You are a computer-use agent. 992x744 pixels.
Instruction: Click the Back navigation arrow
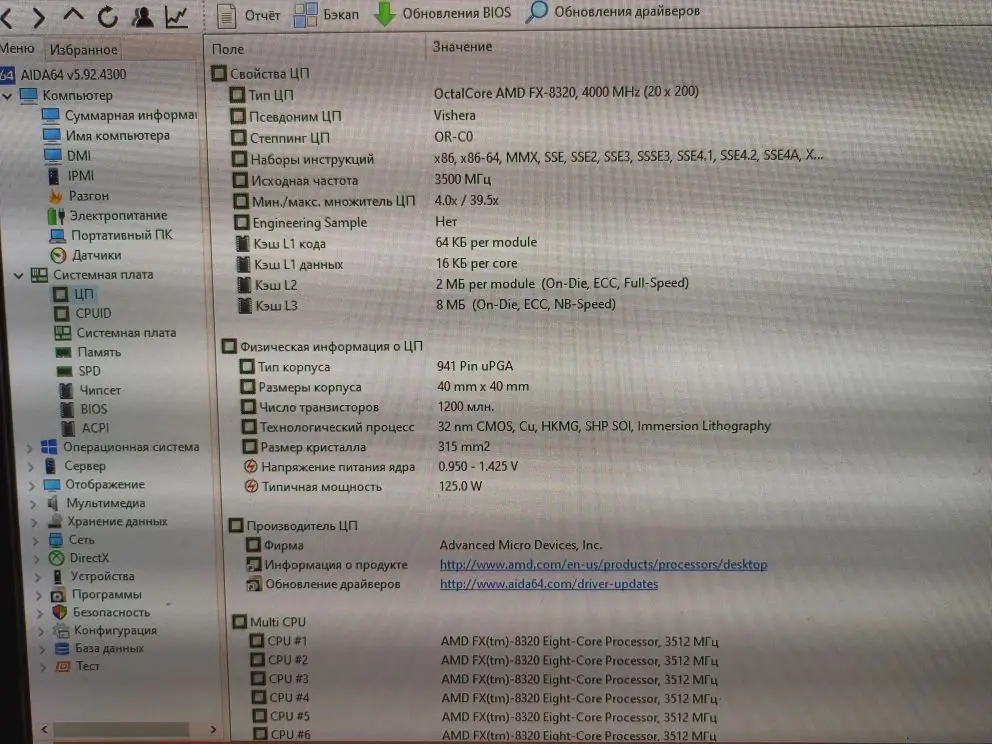click(x=6, y=17)
